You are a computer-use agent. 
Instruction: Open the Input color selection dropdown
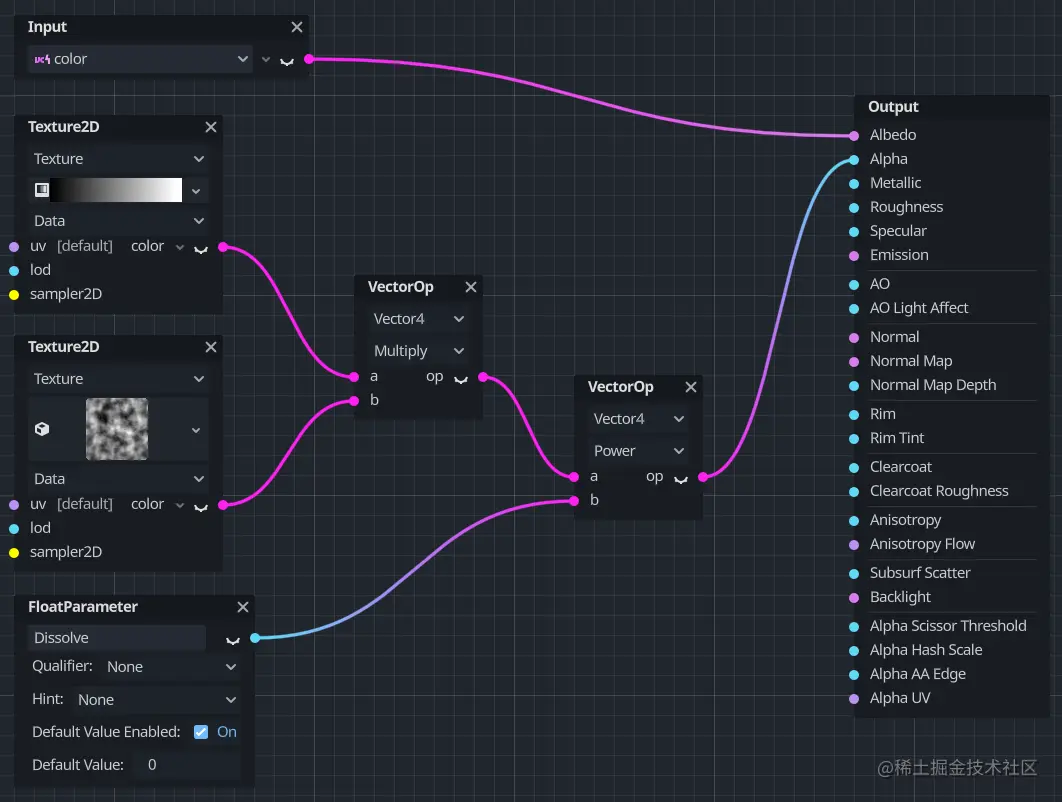(x=140, y=59)
